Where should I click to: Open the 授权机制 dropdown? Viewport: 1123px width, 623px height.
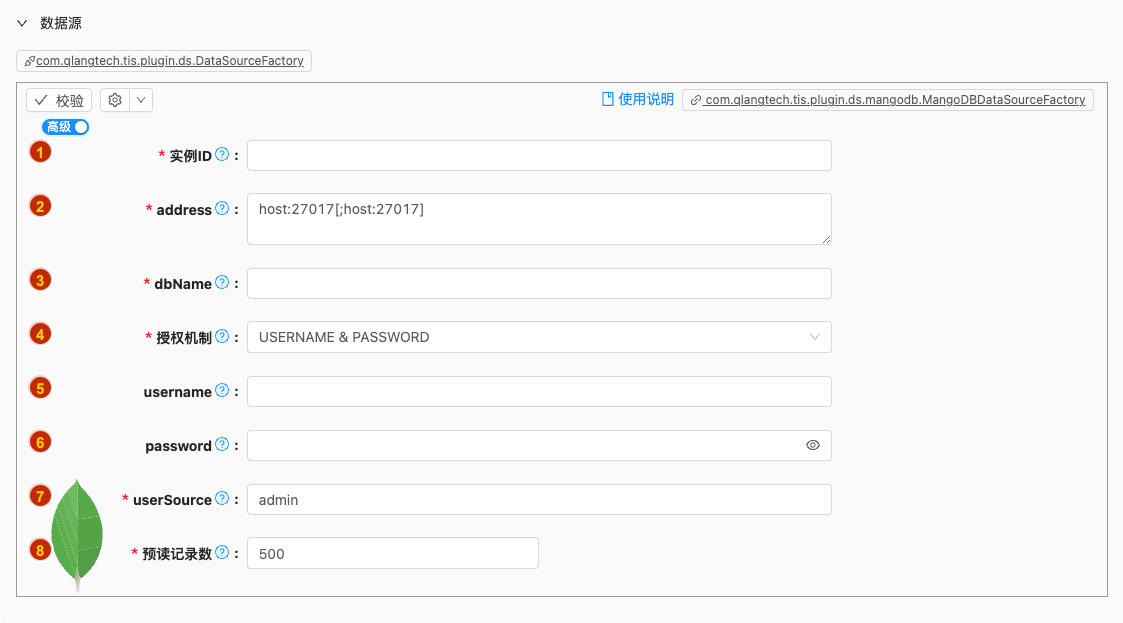pyautogui.click(x=539, y=337)
